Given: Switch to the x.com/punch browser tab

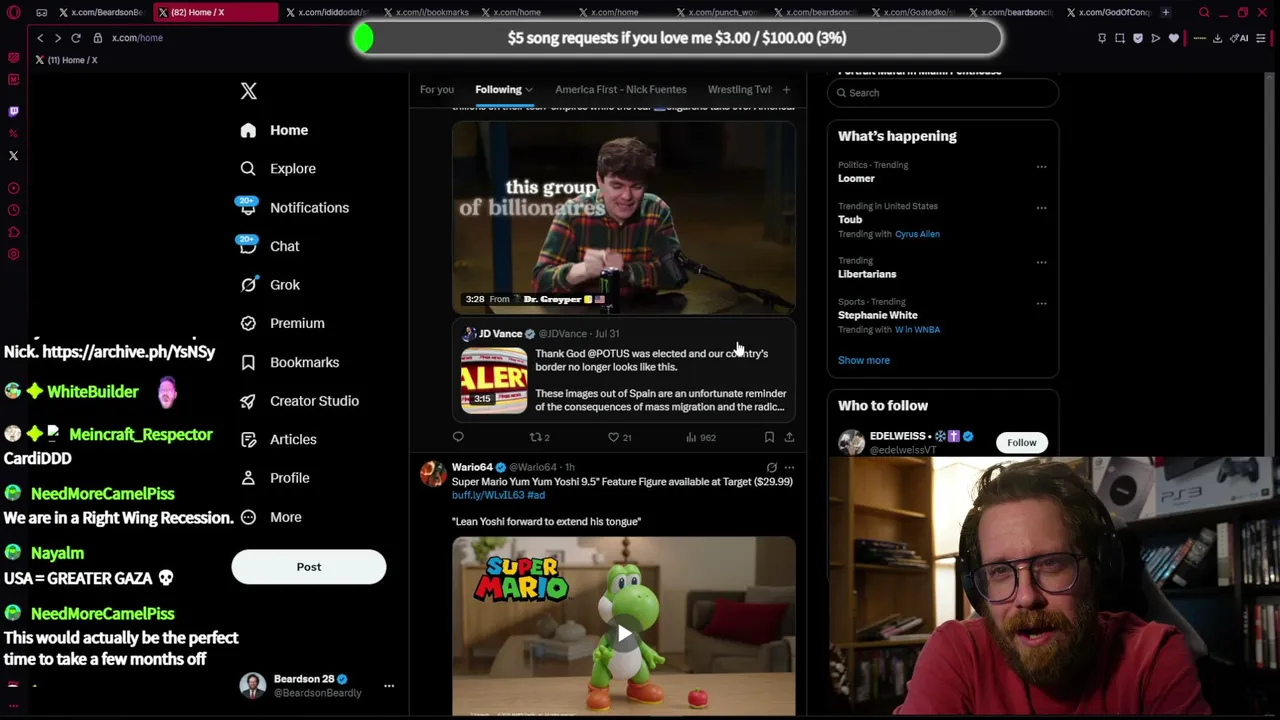Looking at the screenshot, I should pyautogui.click(x=718, y=12).
